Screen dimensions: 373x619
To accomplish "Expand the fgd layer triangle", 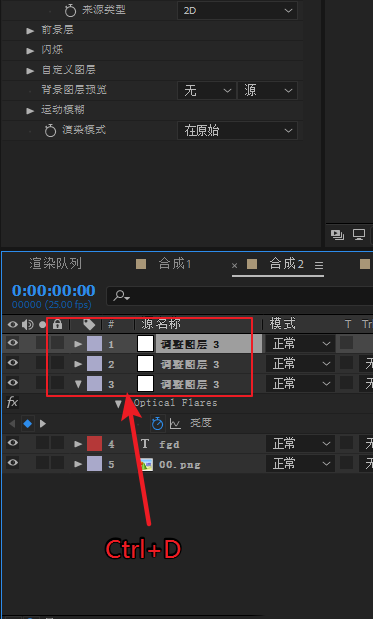I will point(78,444).
